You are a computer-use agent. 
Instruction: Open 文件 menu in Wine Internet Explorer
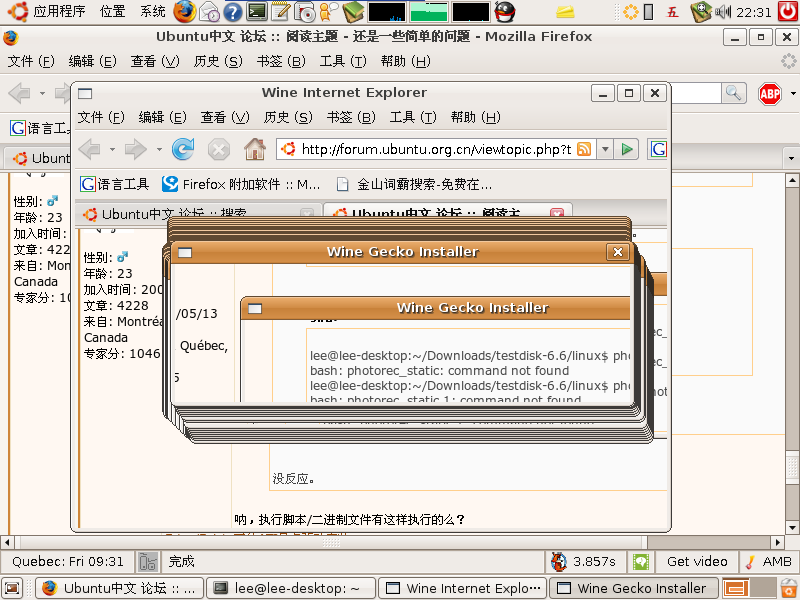pyautogui.click(x=101, y=117)
